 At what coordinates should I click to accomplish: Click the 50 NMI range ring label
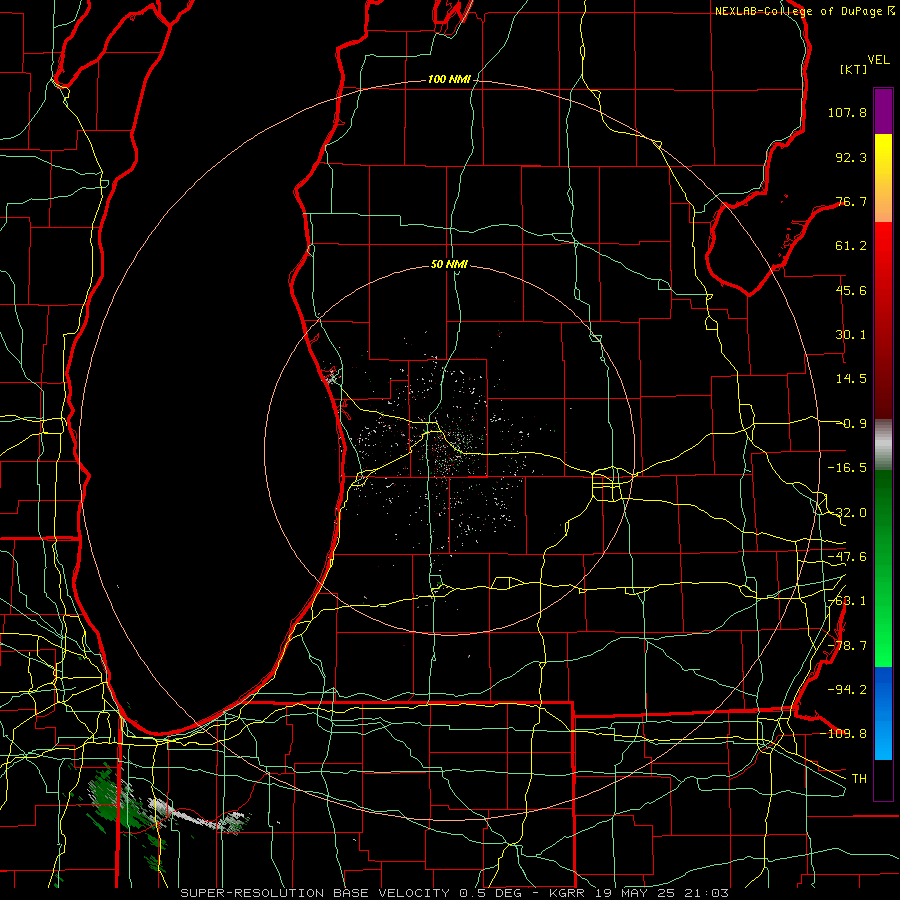(449, 264)
